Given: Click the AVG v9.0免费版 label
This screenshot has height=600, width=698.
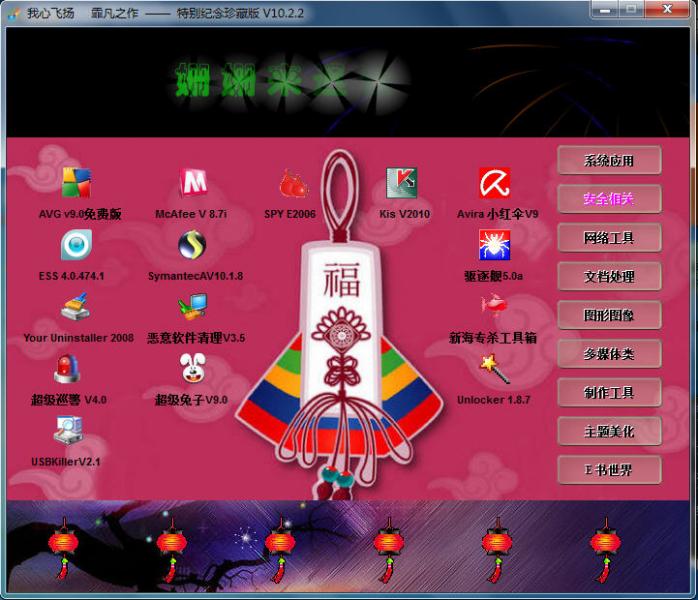Looking at the screenshot, I should coord(80,214).
